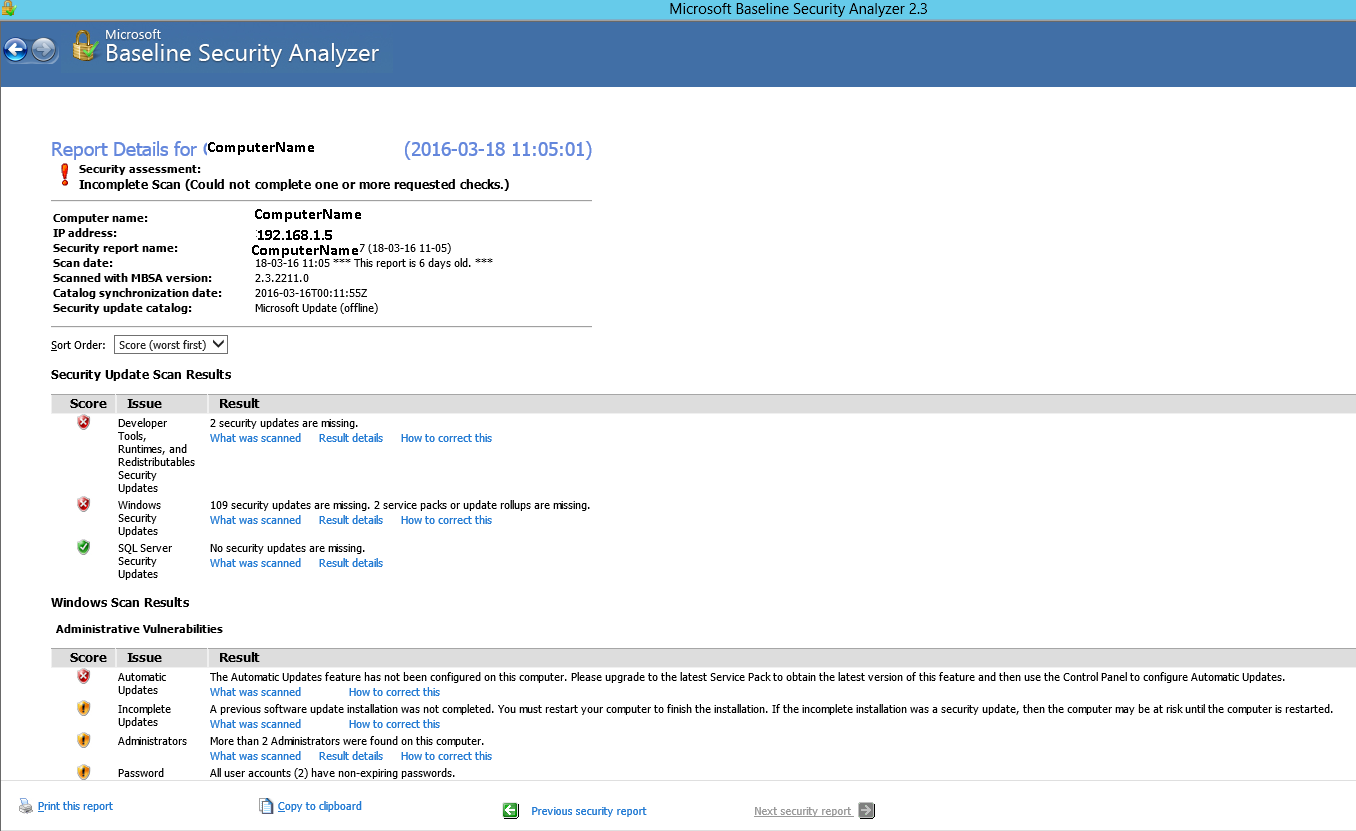
Task: Open Result details for SQL Server updates
Action: click(351, 563)
